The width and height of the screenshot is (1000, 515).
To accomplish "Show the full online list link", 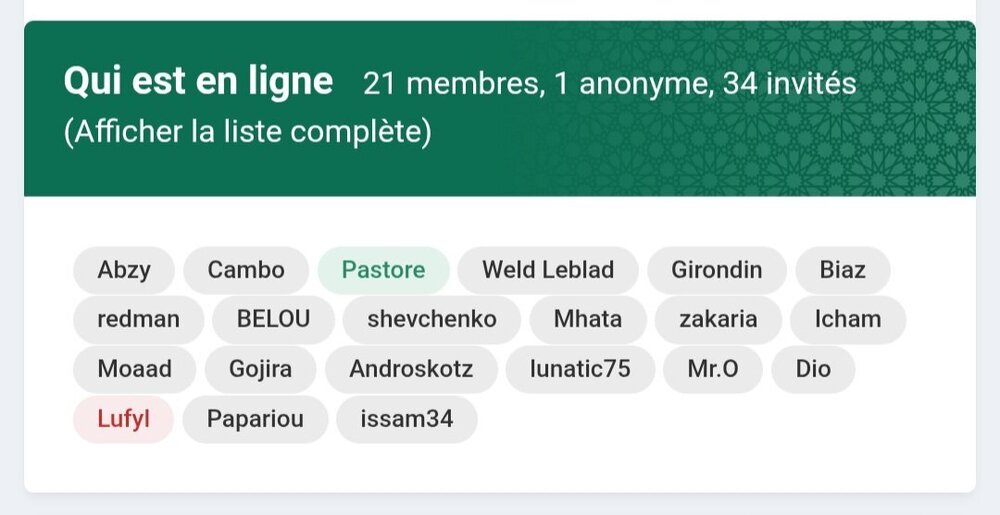I will tap(247, 132).
